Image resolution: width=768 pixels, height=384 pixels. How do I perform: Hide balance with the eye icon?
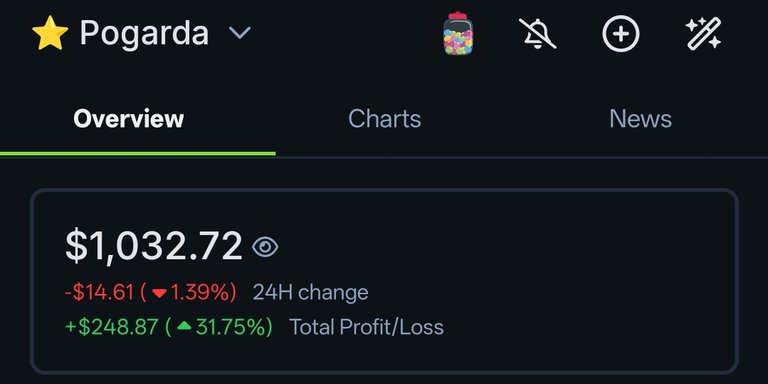(265, 247)
